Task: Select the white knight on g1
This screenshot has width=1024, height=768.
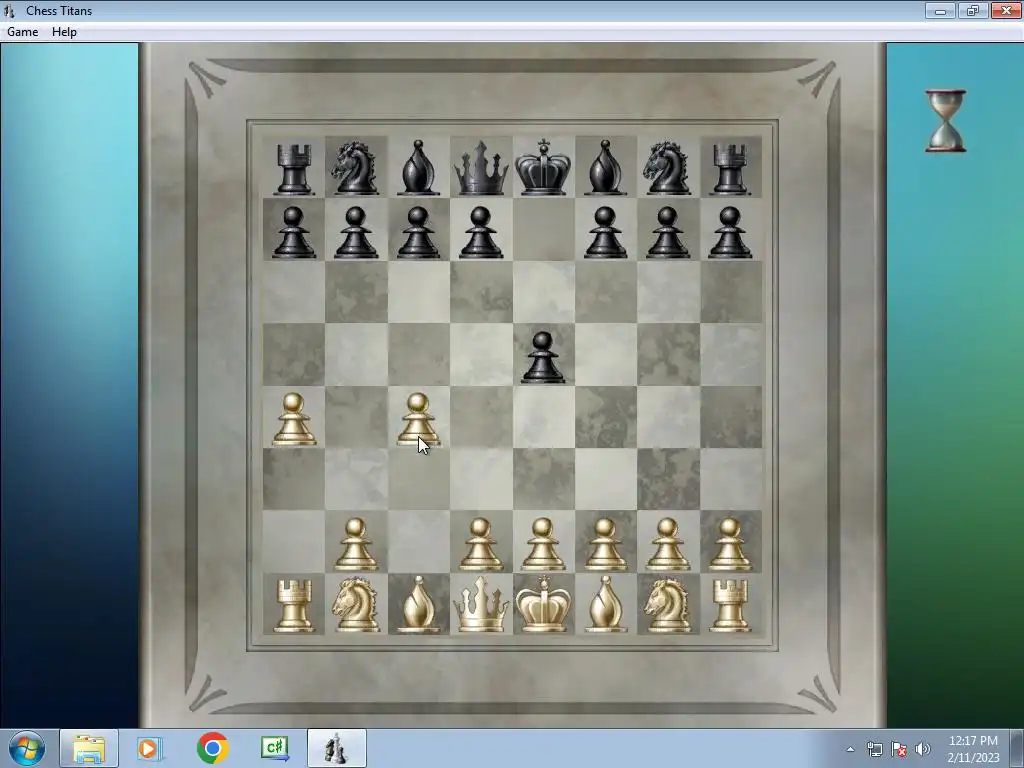Action: pyautogui.click(x=667, y=605)
